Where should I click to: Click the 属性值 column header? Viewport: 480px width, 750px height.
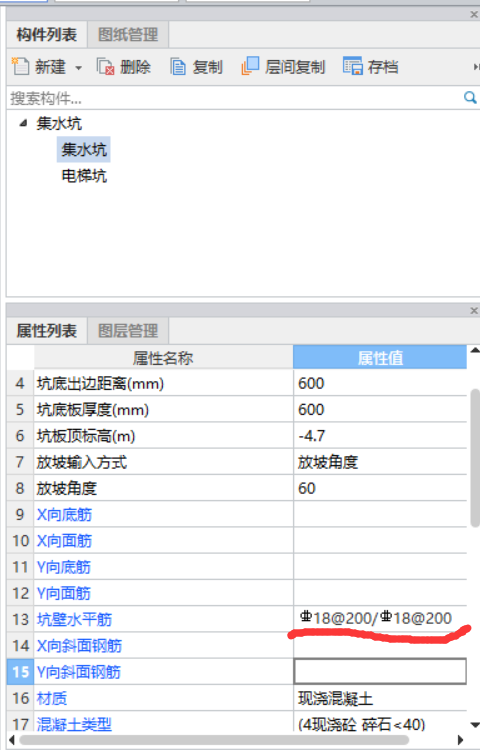380,357
